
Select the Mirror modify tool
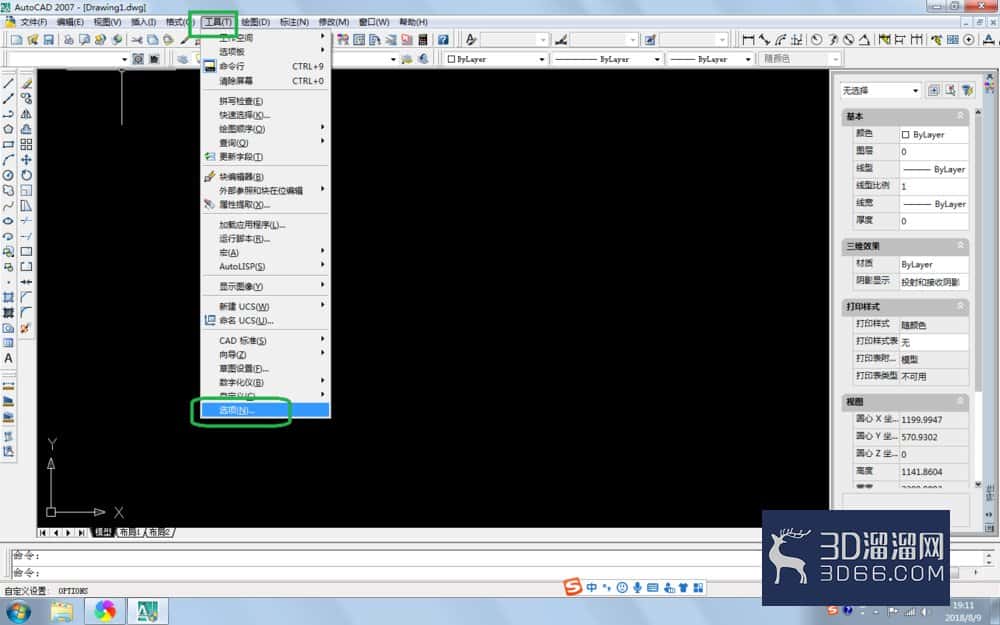pyautogui.click(x=26, y=114)
